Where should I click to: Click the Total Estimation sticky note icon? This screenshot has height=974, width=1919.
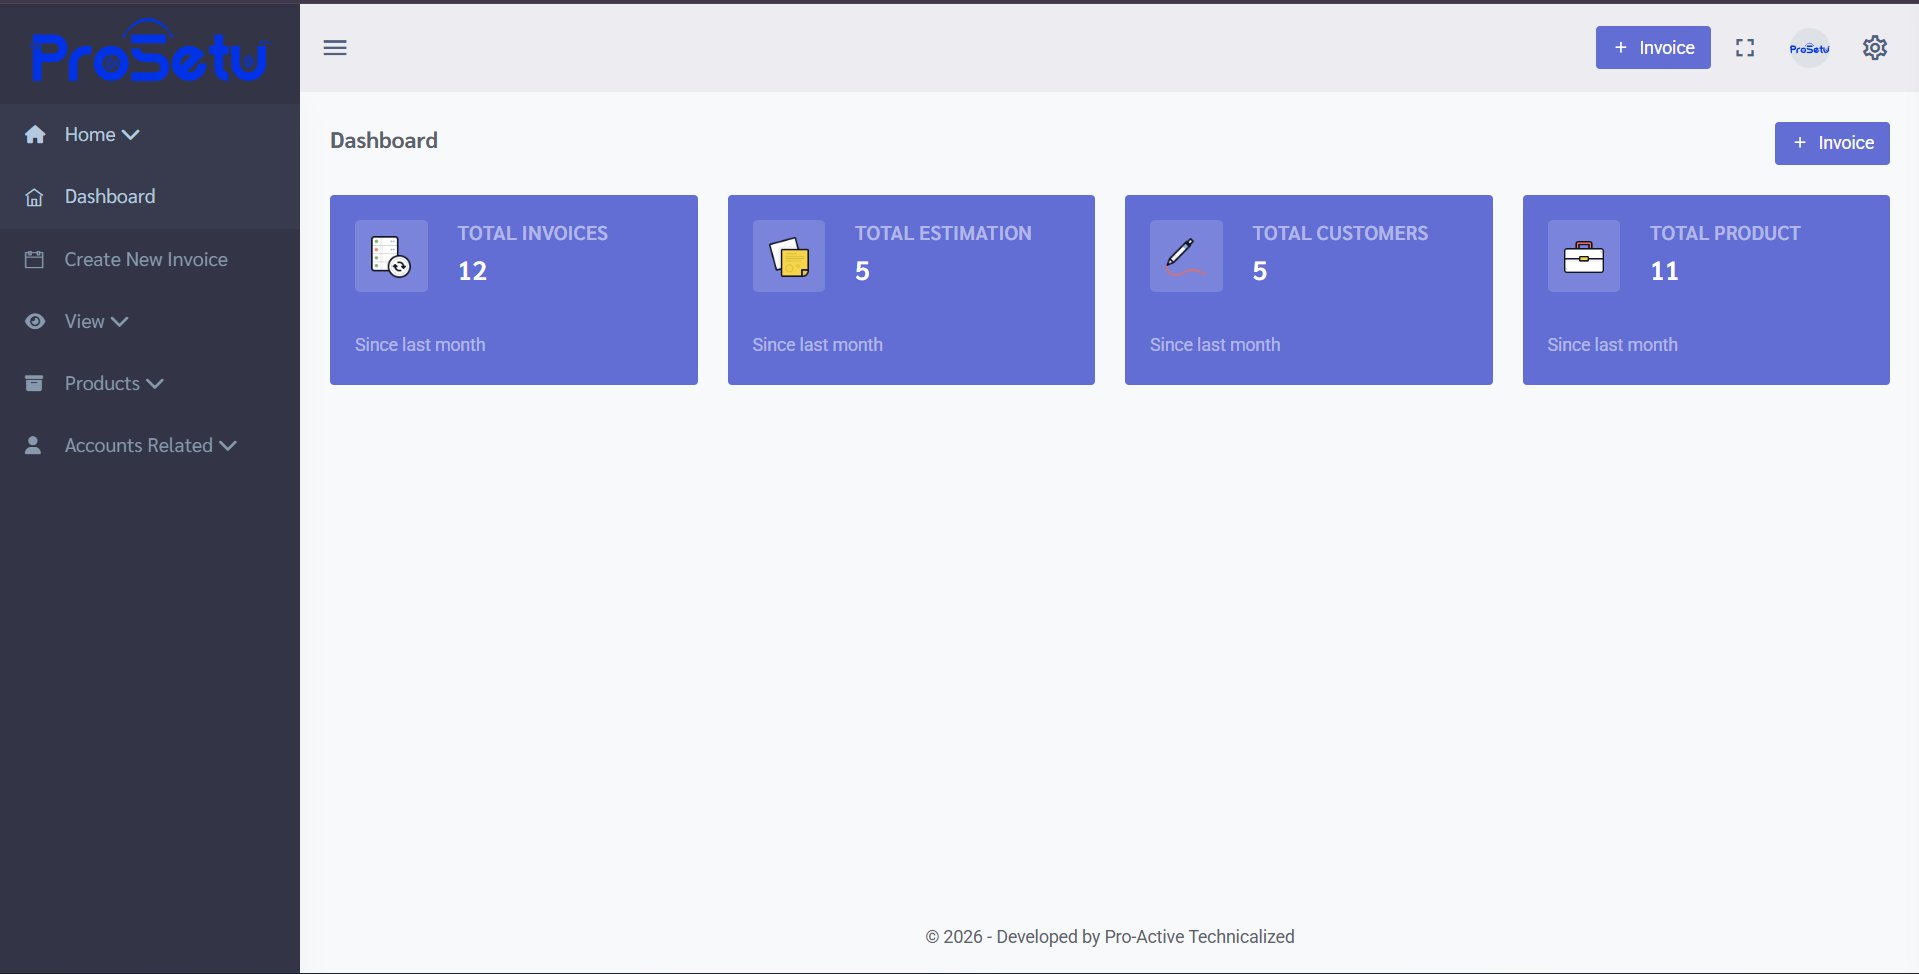(789, 256)
